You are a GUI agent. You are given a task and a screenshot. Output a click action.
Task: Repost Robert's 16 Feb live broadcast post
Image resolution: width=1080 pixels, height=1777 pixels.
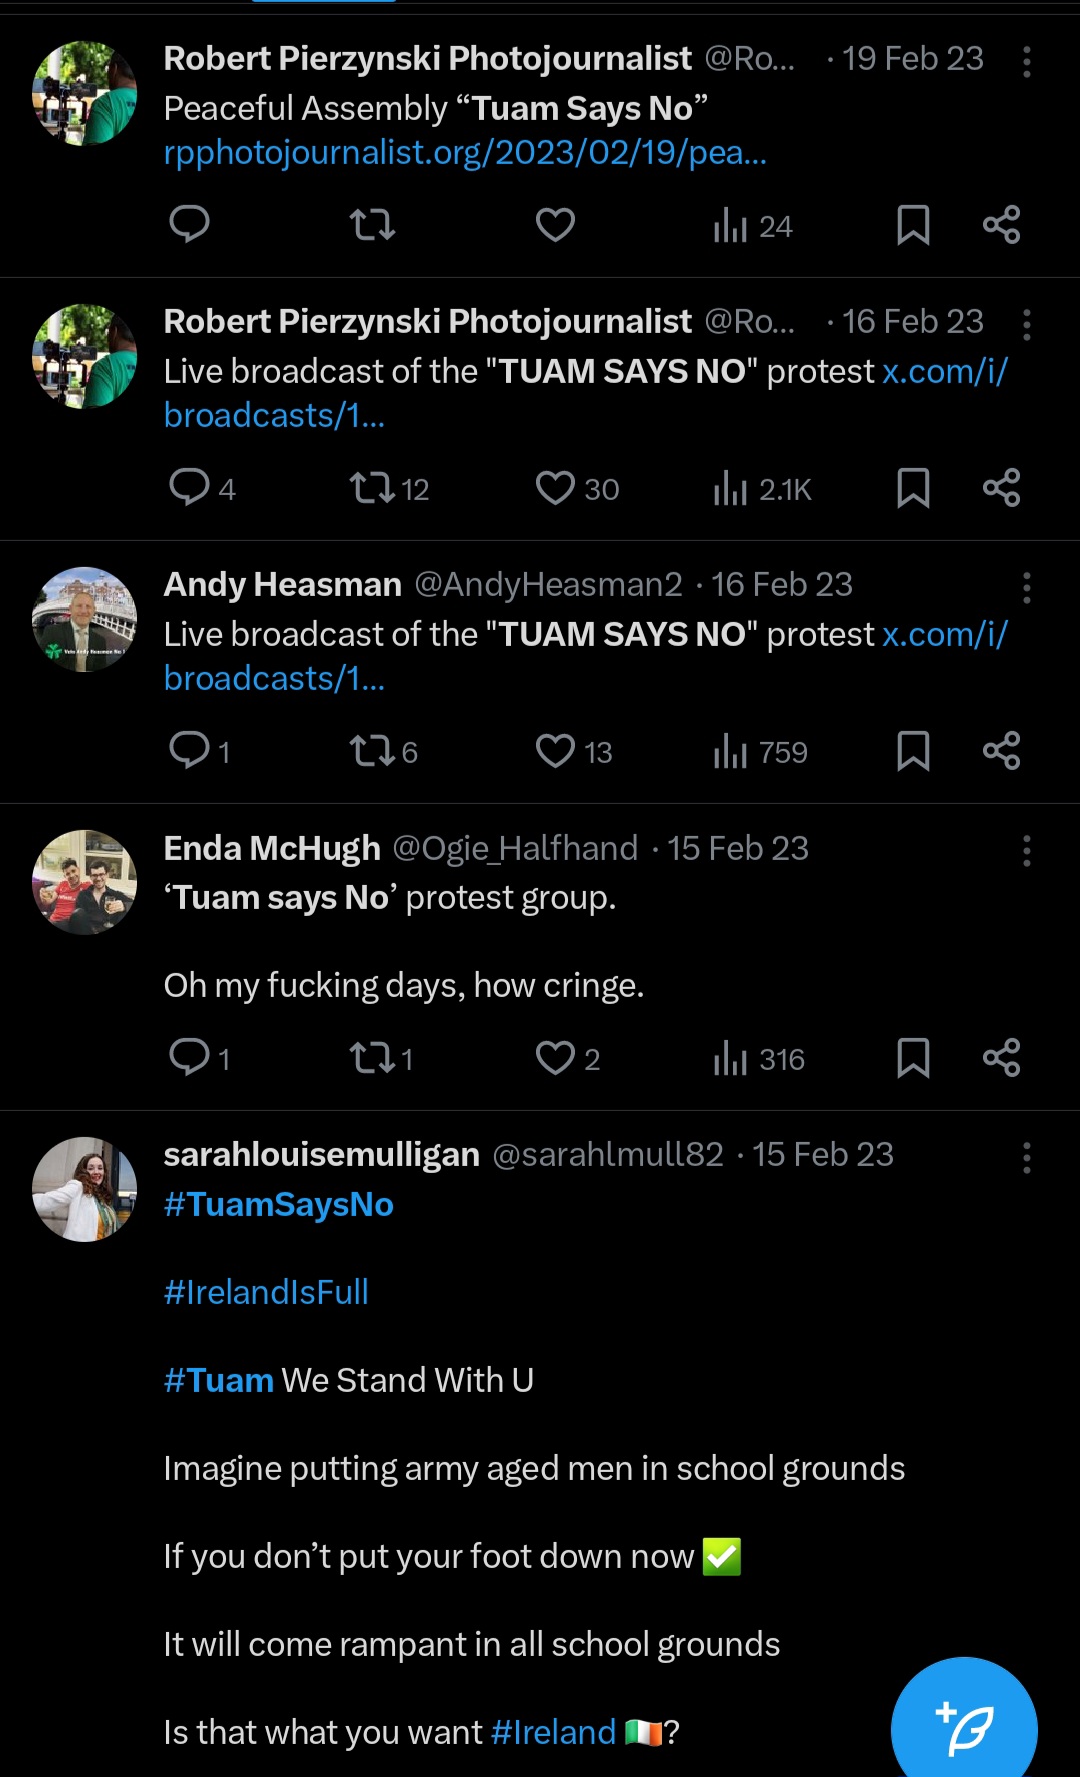372,489
